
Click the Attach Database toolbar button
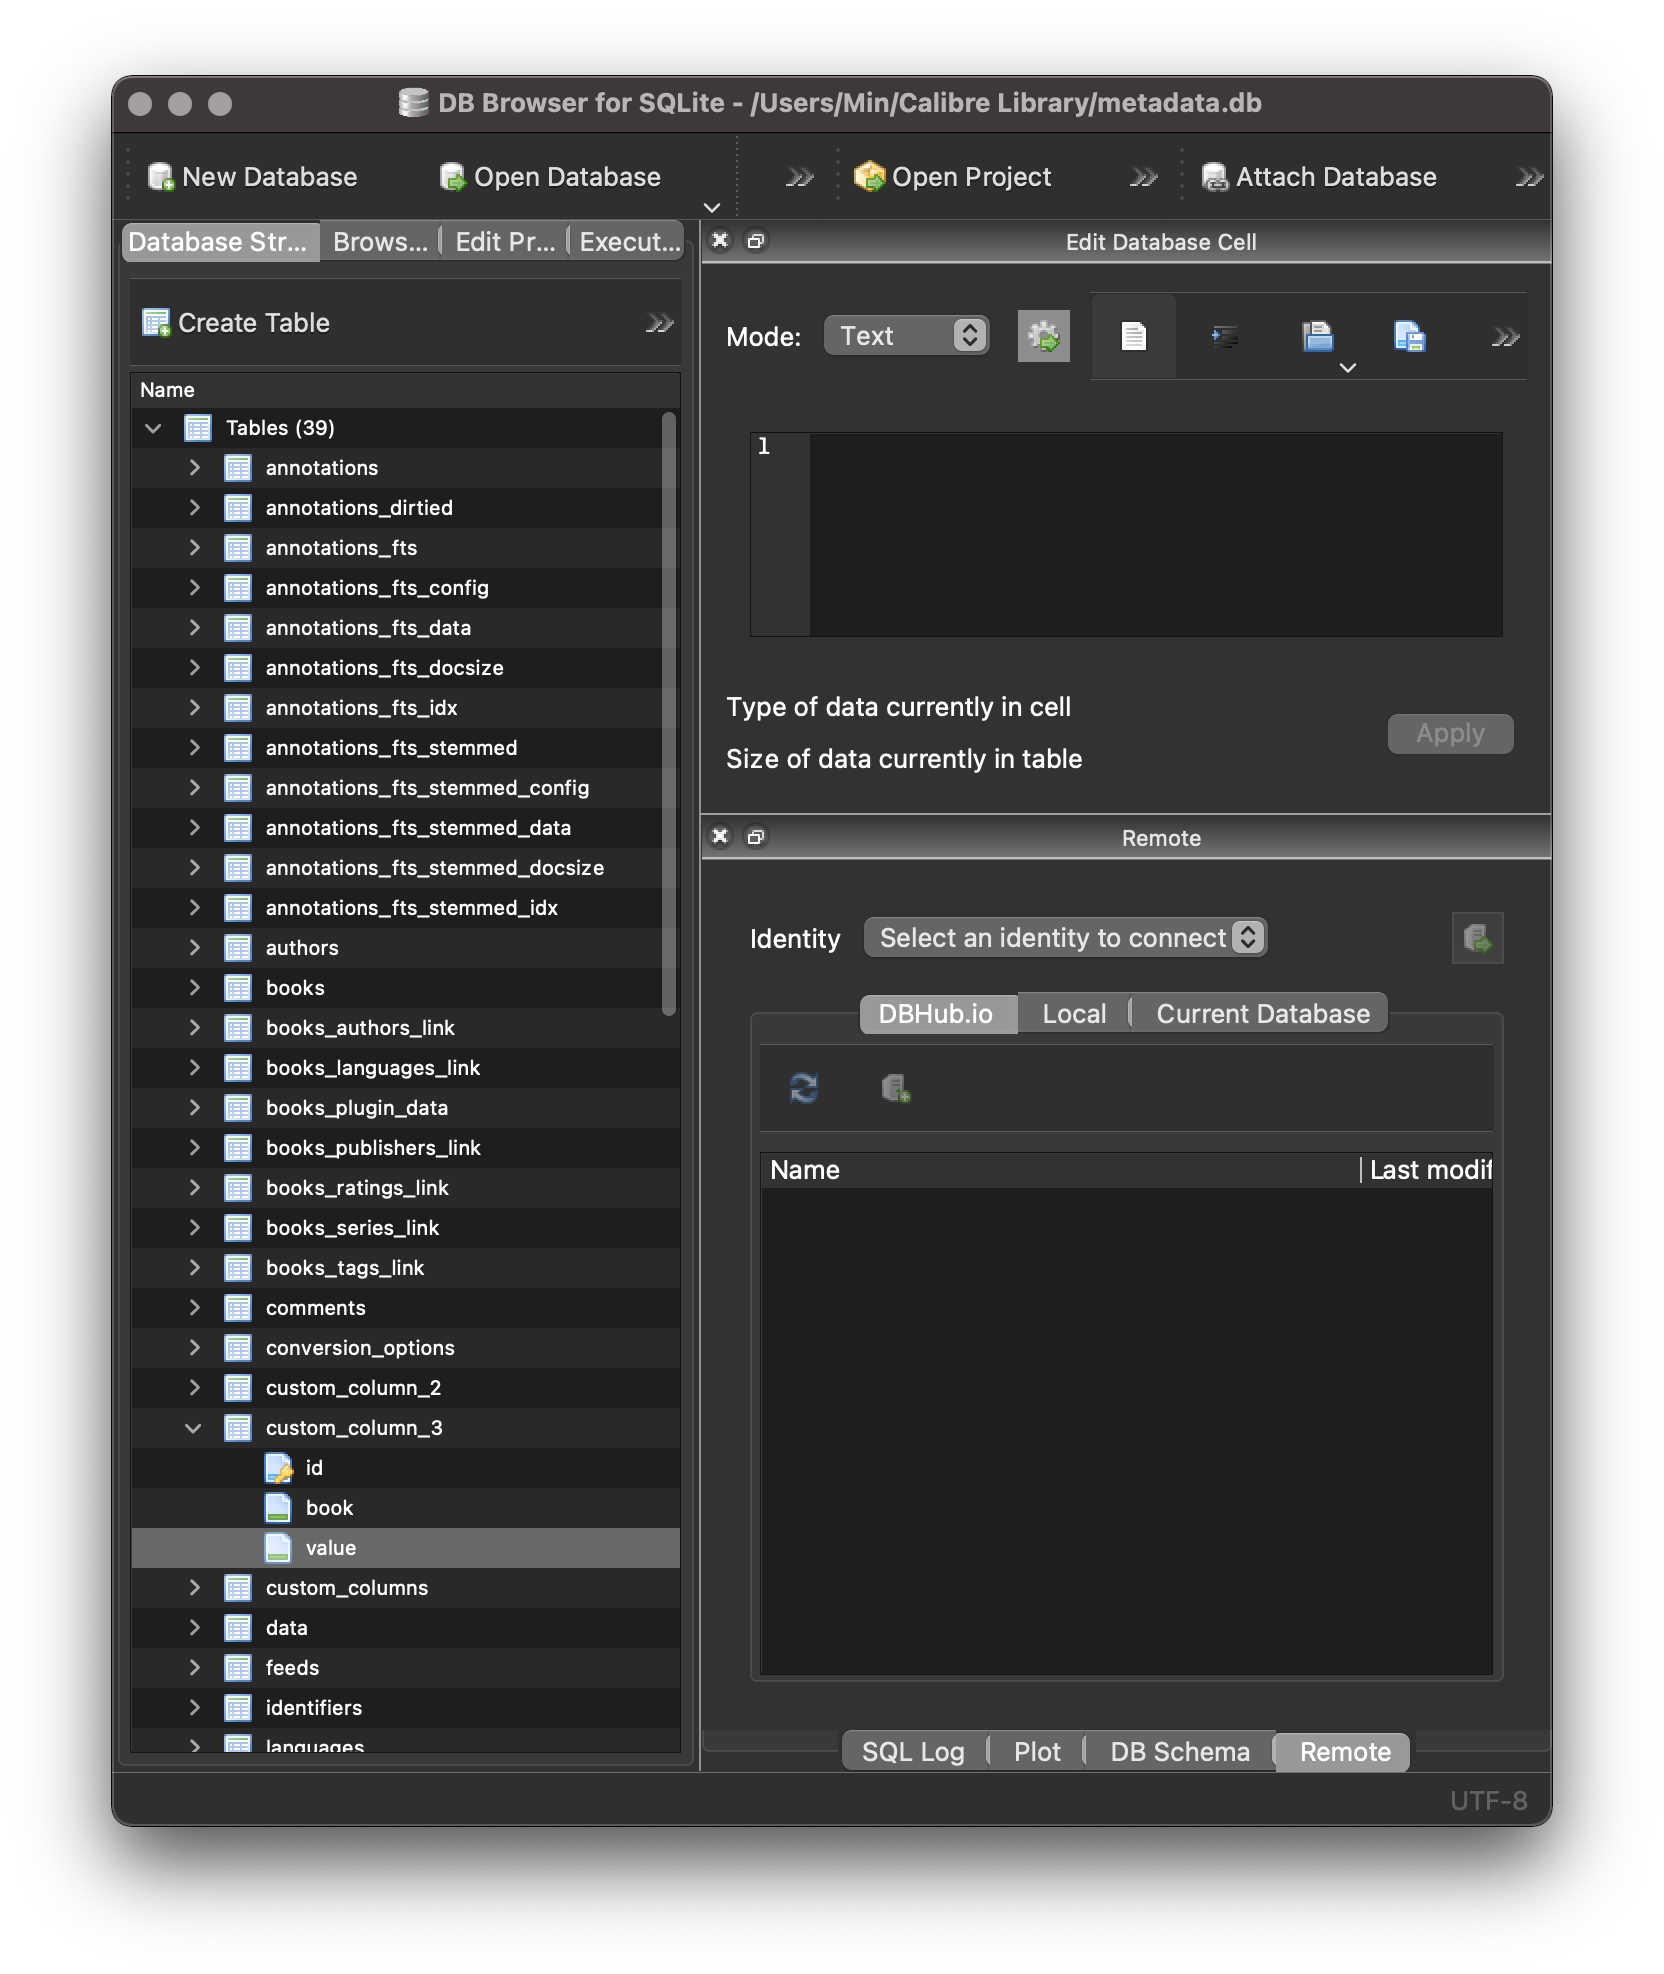tap(1318, 177)
